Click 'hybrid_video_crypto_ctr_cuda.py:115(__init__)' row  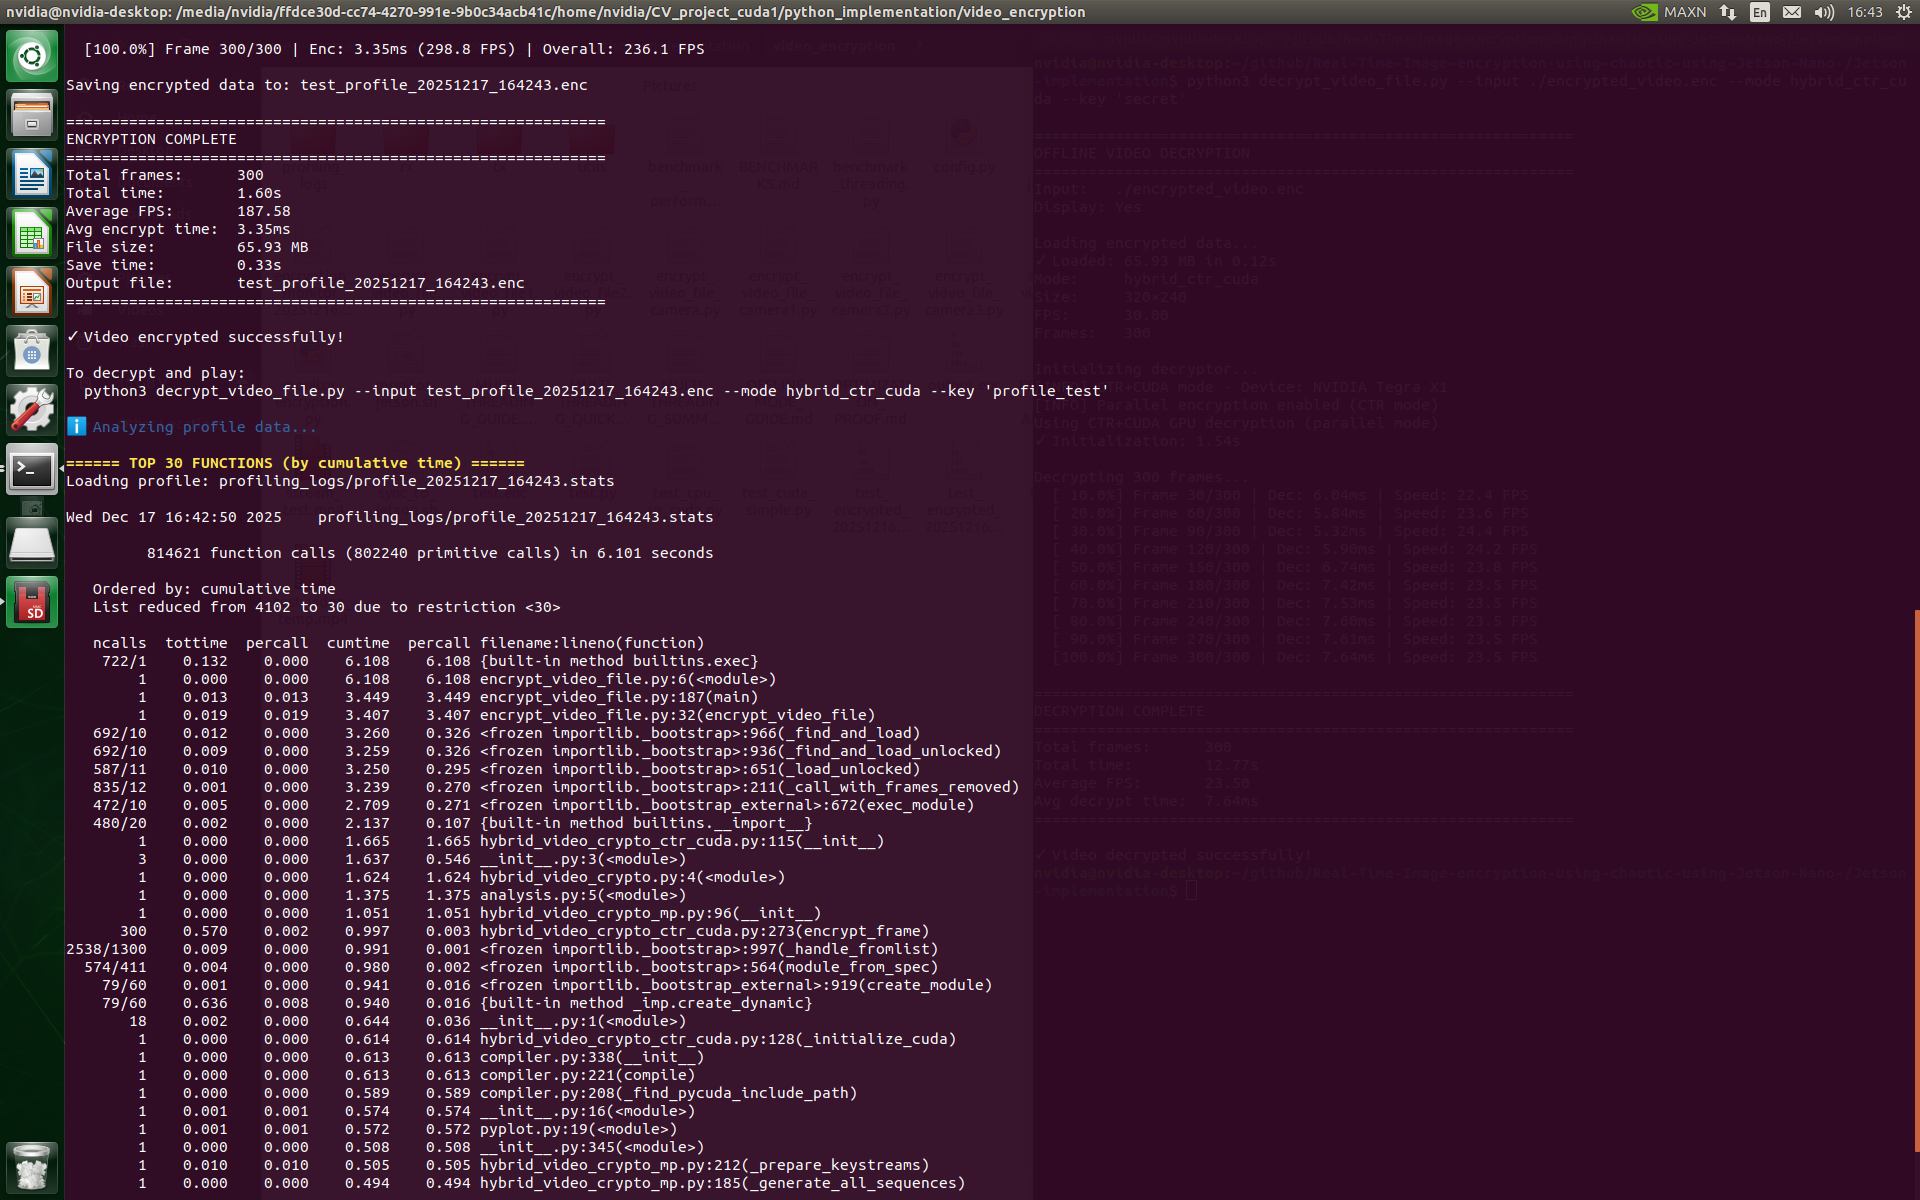click(475, 841)
